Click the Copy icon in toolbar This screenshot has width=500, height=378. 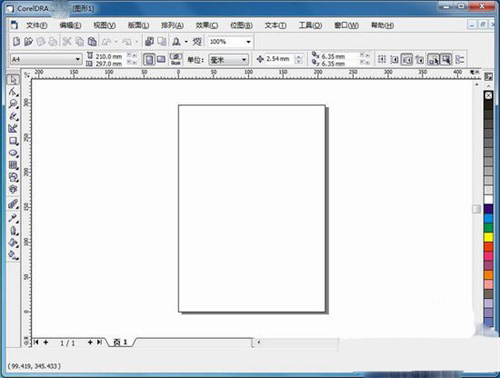tap(79, 42)
